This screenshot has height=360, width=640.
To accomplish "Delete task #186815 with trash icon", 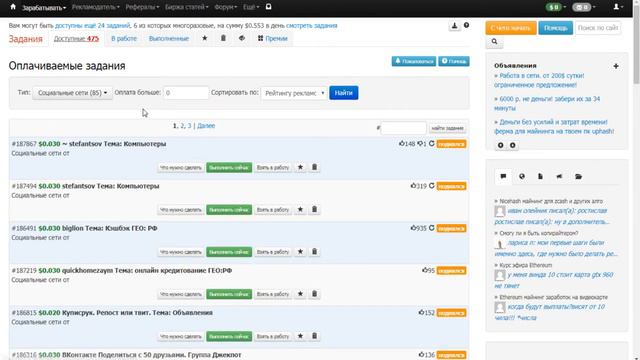I will (x=314, y=336).
